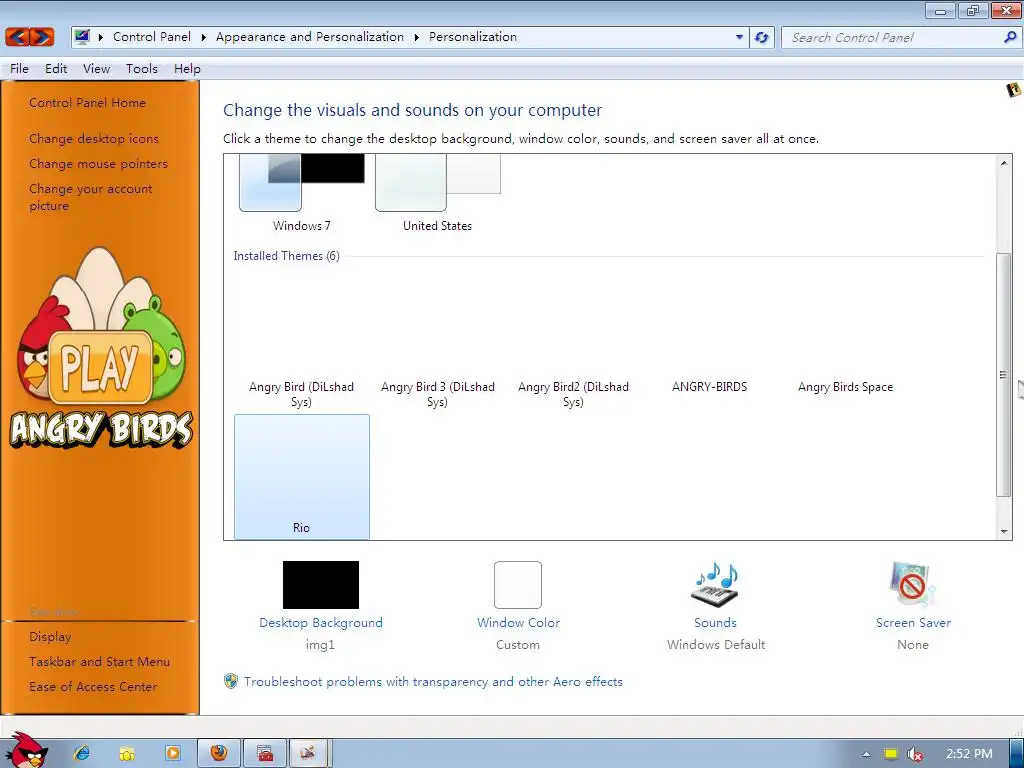Click the forward navigation arrow
Image resolution: width=1024 pixels, height=768 pixels.
click(41, 37)
